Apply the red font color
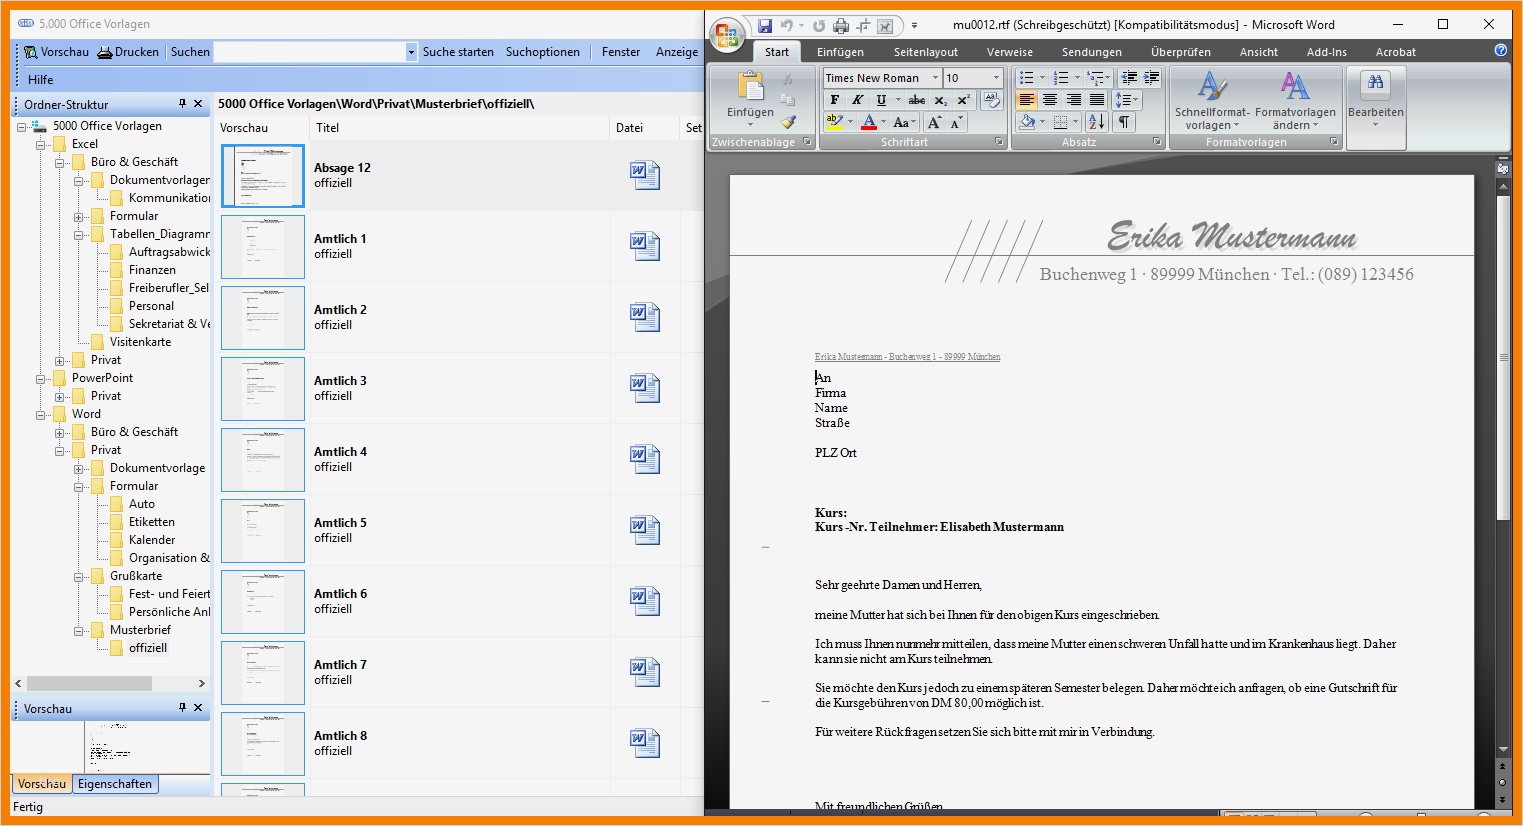 pyautogui.click(x=868, y=122)
